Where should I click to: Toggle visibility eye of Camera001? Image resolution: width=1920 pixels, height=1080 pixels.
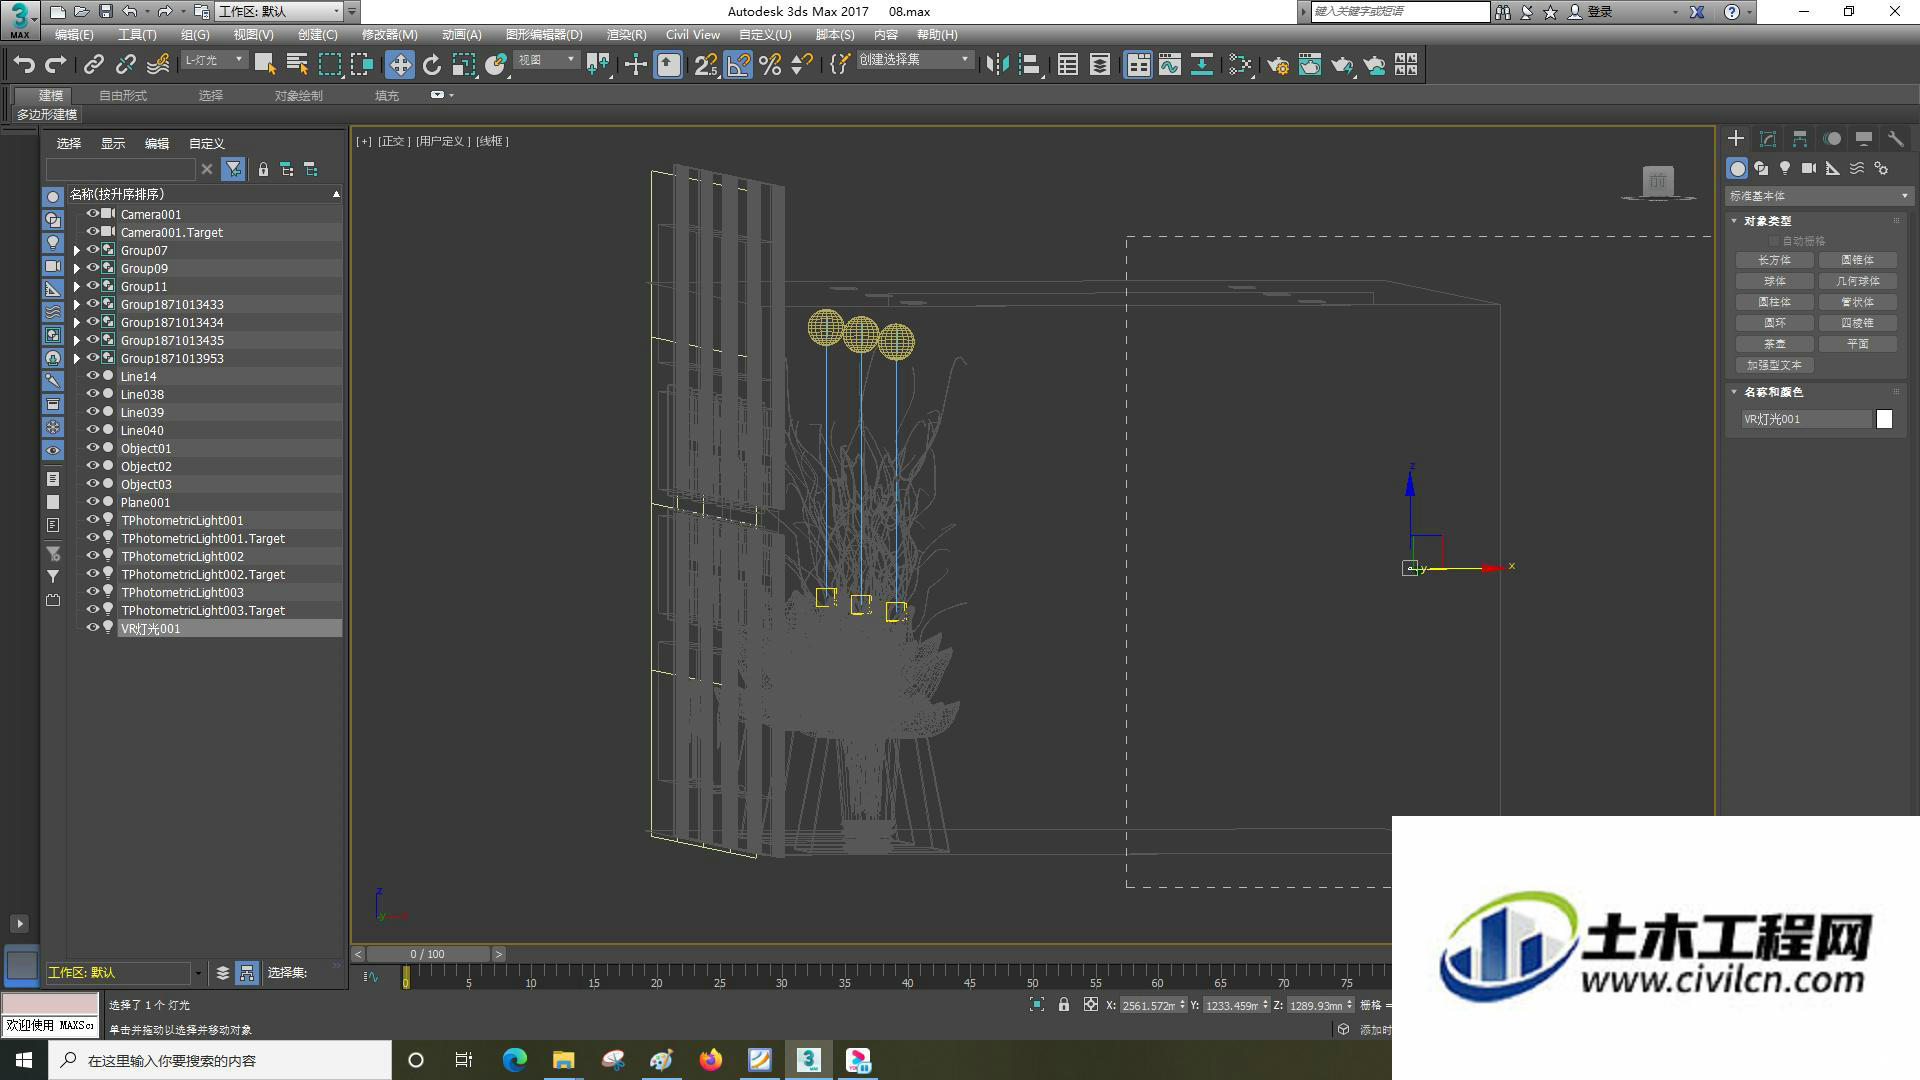[x=92, y=214]
